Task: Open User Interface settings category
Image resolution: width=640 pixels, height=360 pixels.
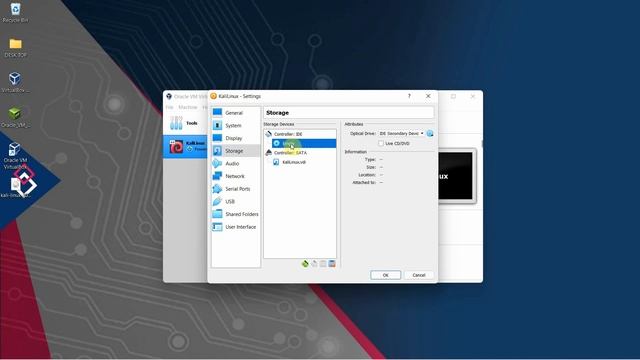Action: coord(236,227)
